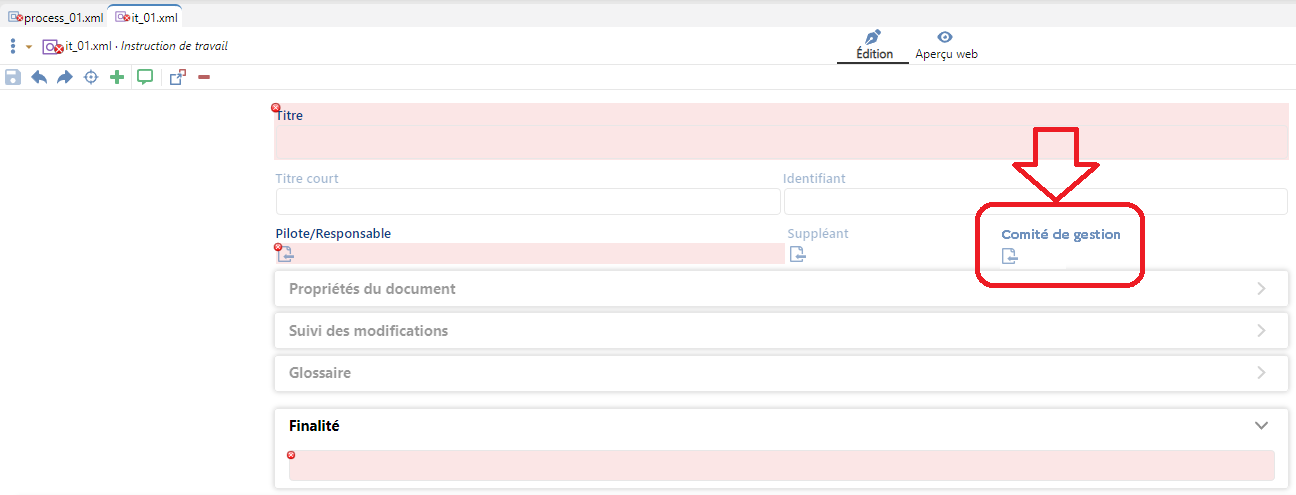Click the open in external window icon
Image resolution: width=1296 pixels, height=495 pixels.
[x=177, y=77]
